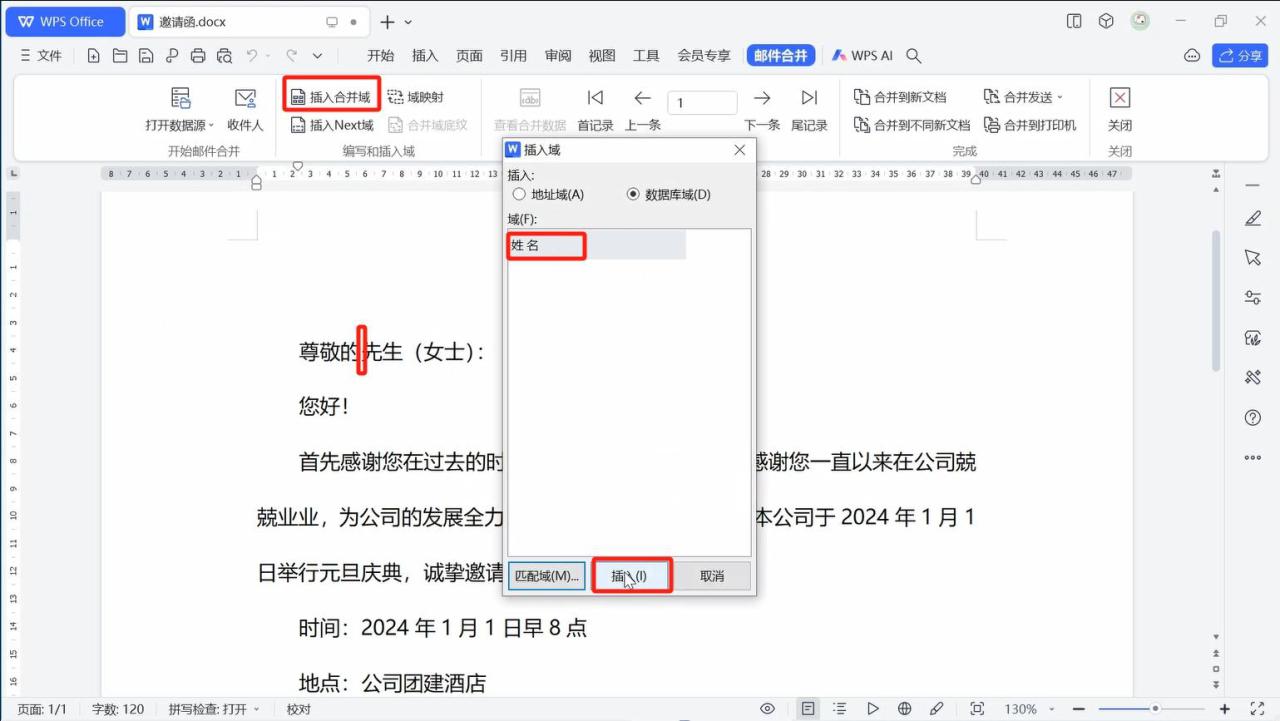Select the 姓名 field in list

(597, 245)
